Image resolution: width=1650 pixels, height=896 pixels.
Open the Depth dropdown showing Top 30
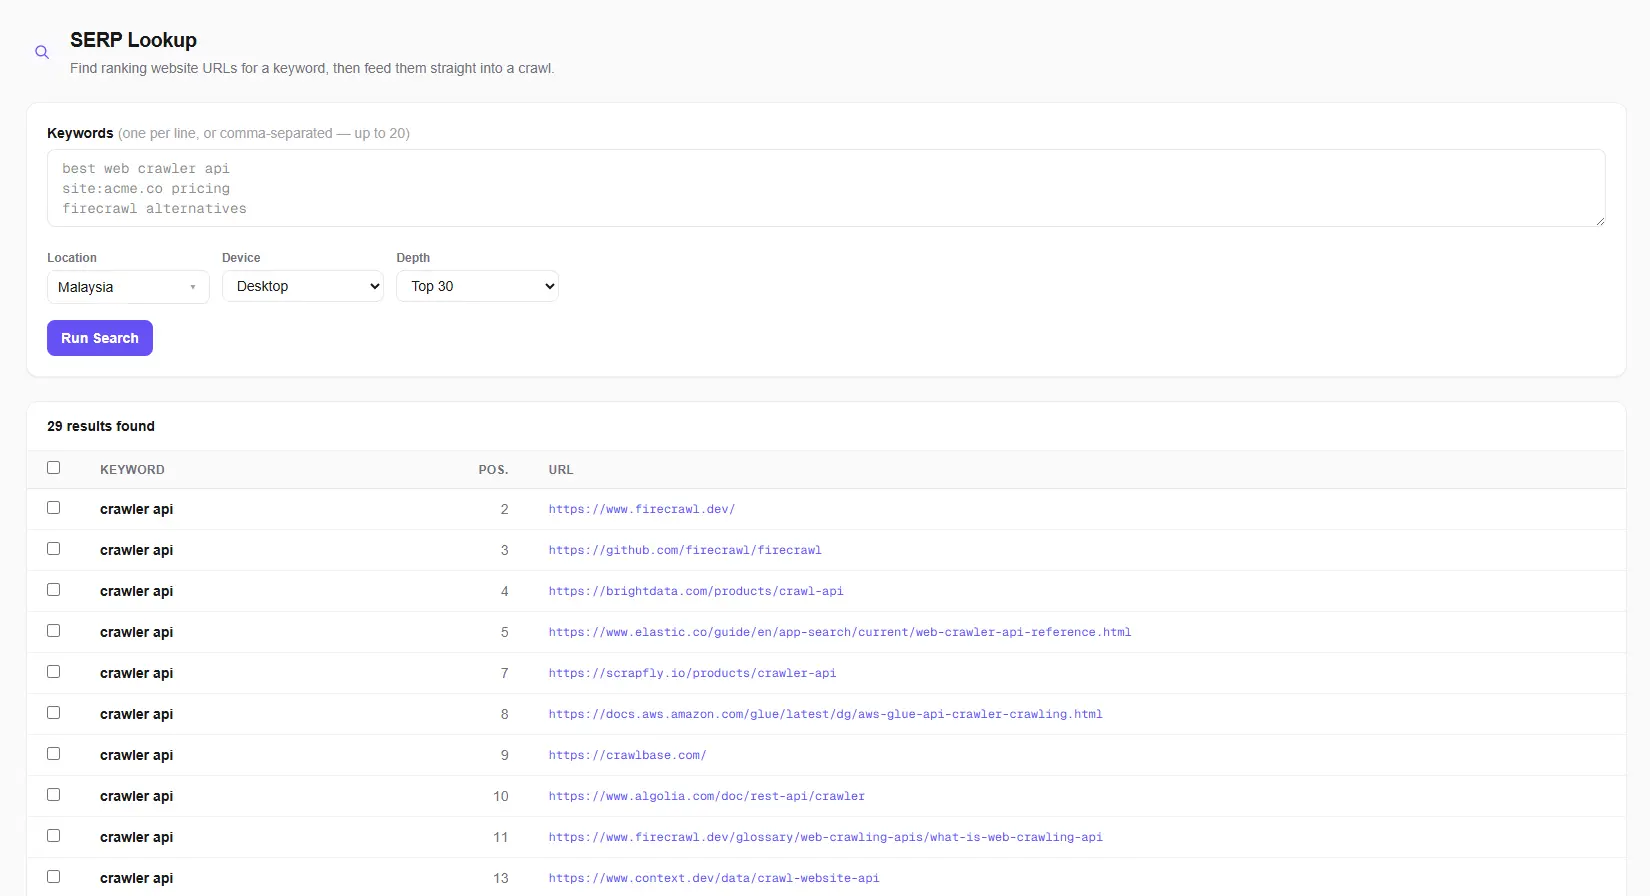(x=477, y=286)
